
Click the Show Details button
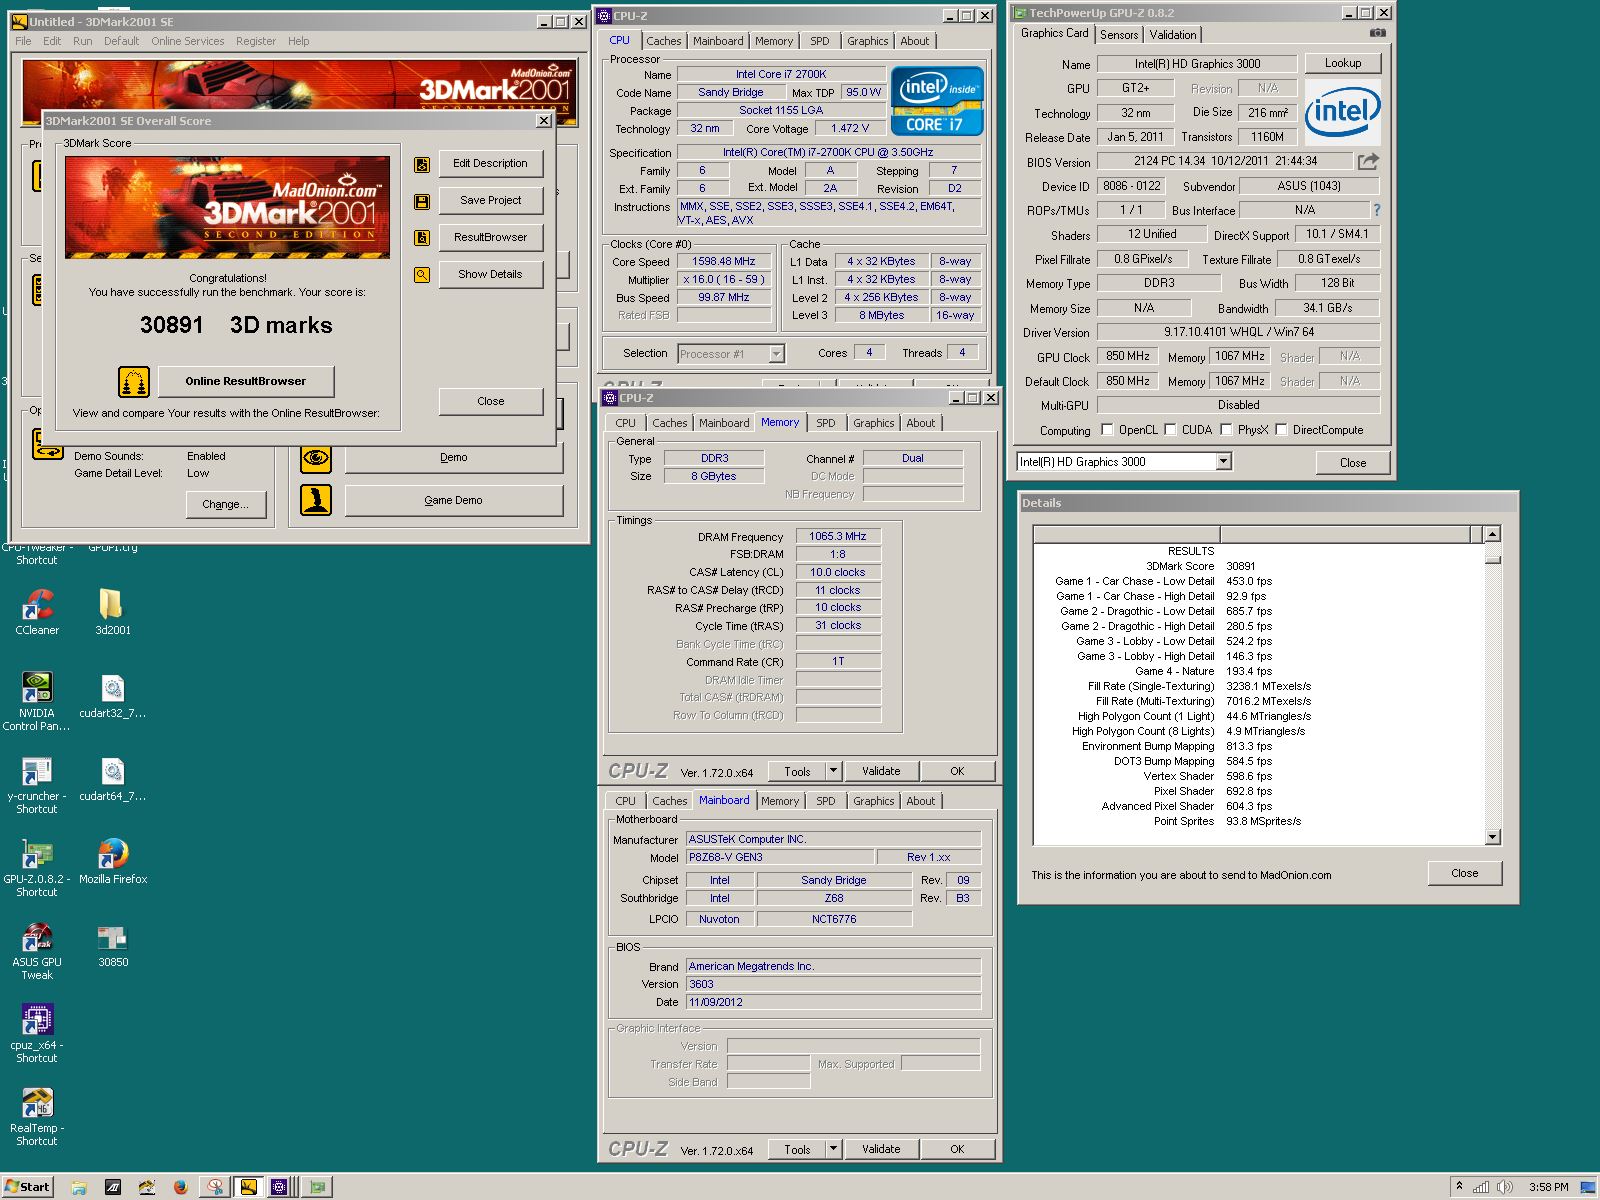coord(490,275)
